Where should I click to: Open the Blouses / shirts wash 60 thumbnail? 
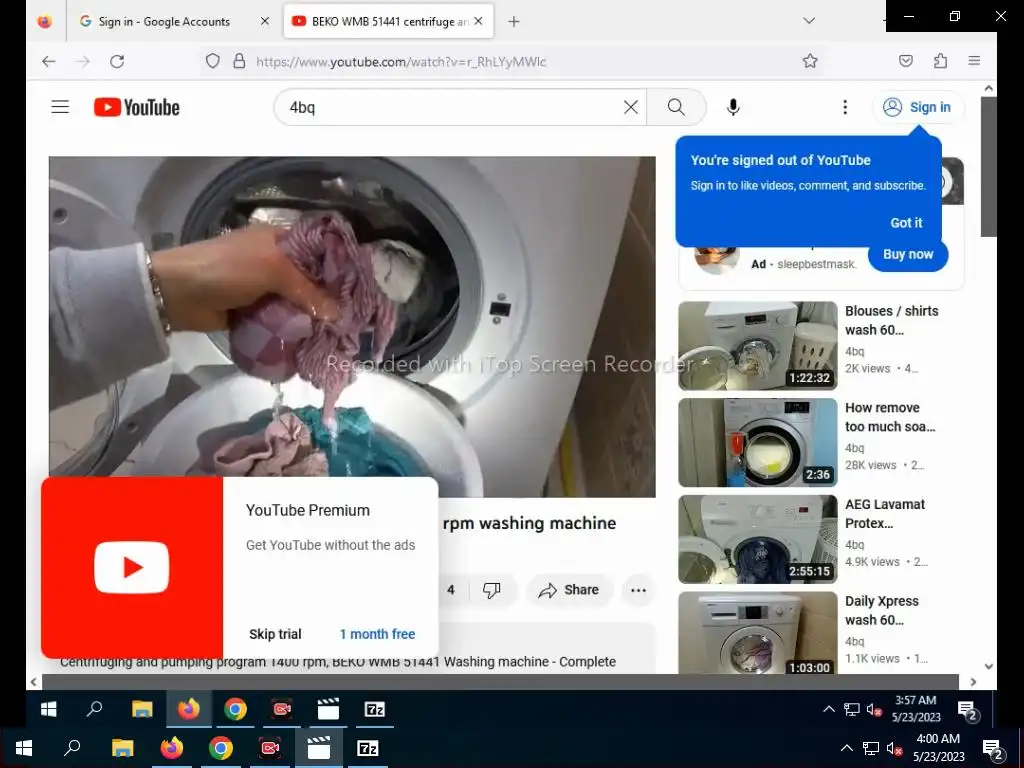click(x=758, y=346)
